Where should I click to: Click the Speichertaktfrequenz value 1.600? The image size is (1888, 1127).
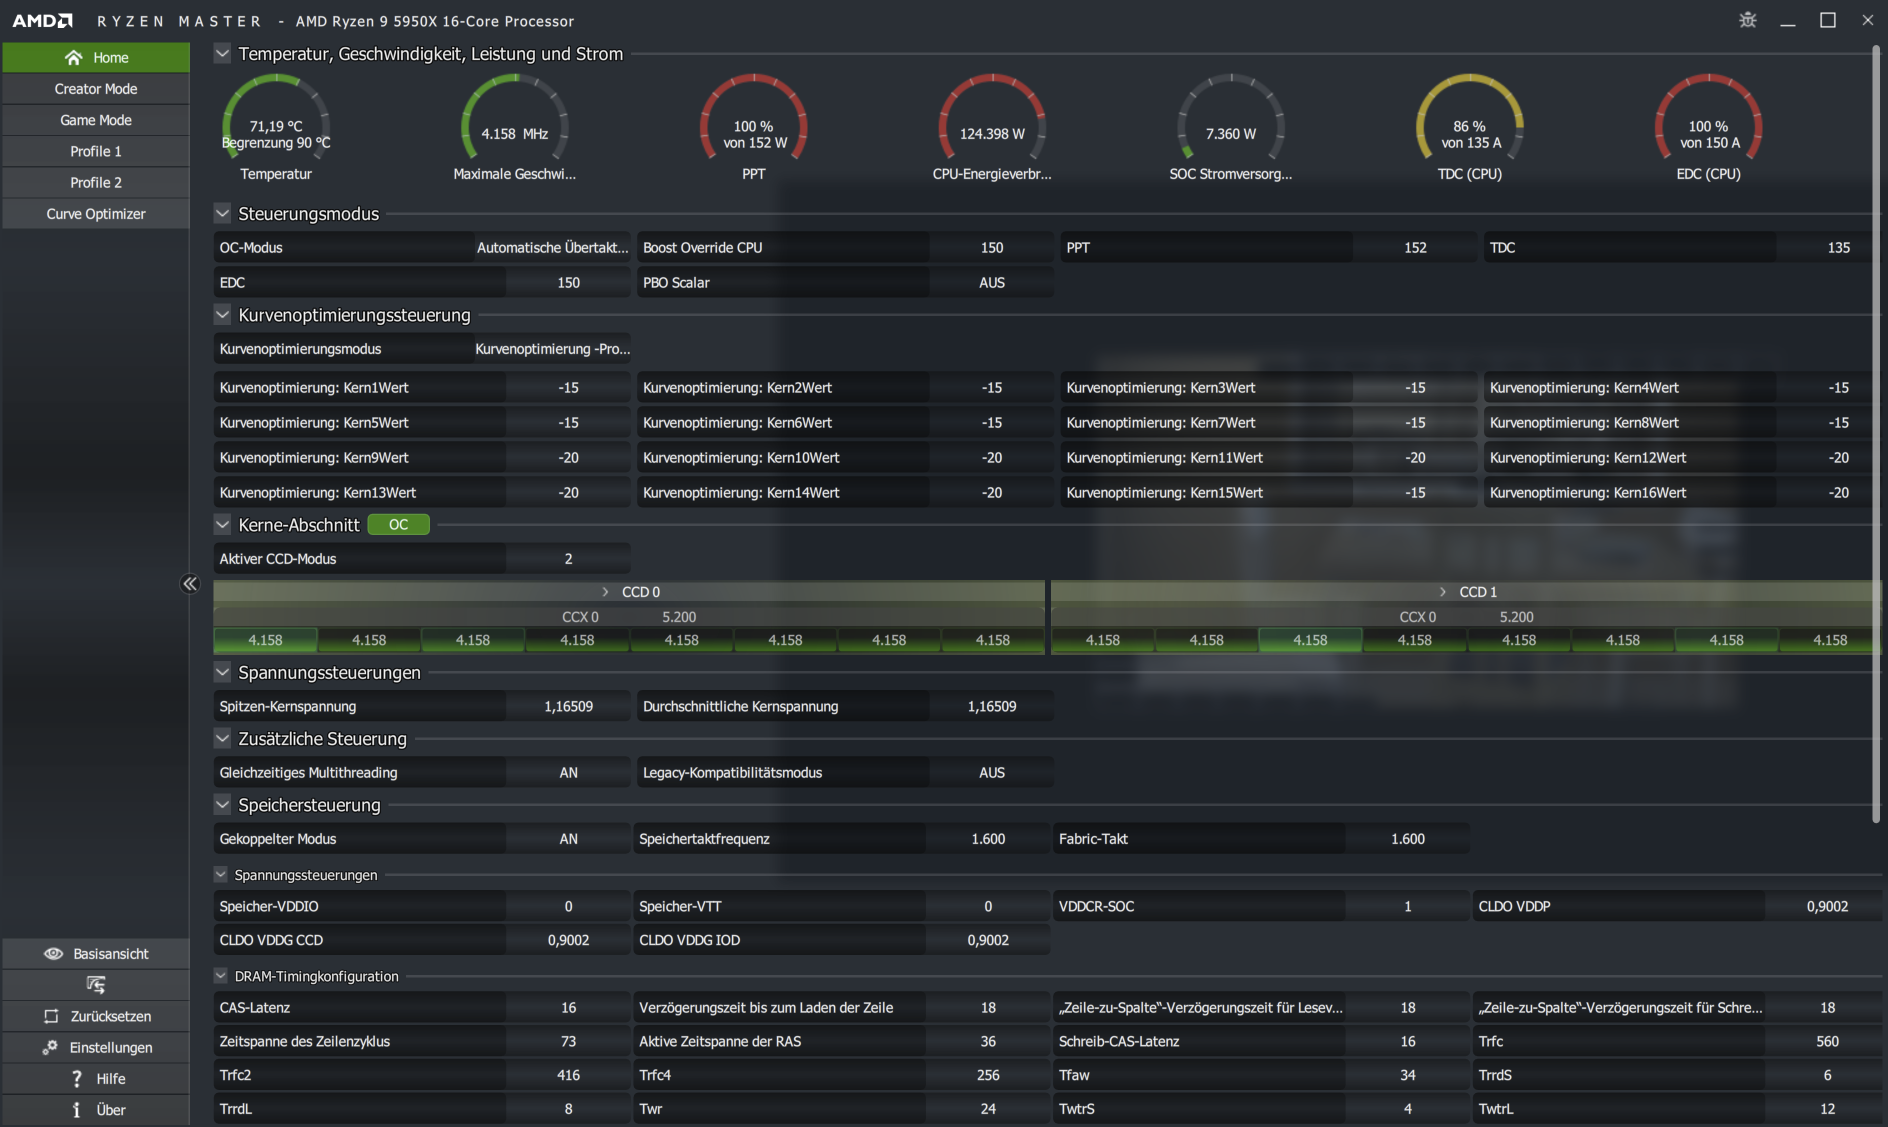pyautogui.click(x=988, y=839)
